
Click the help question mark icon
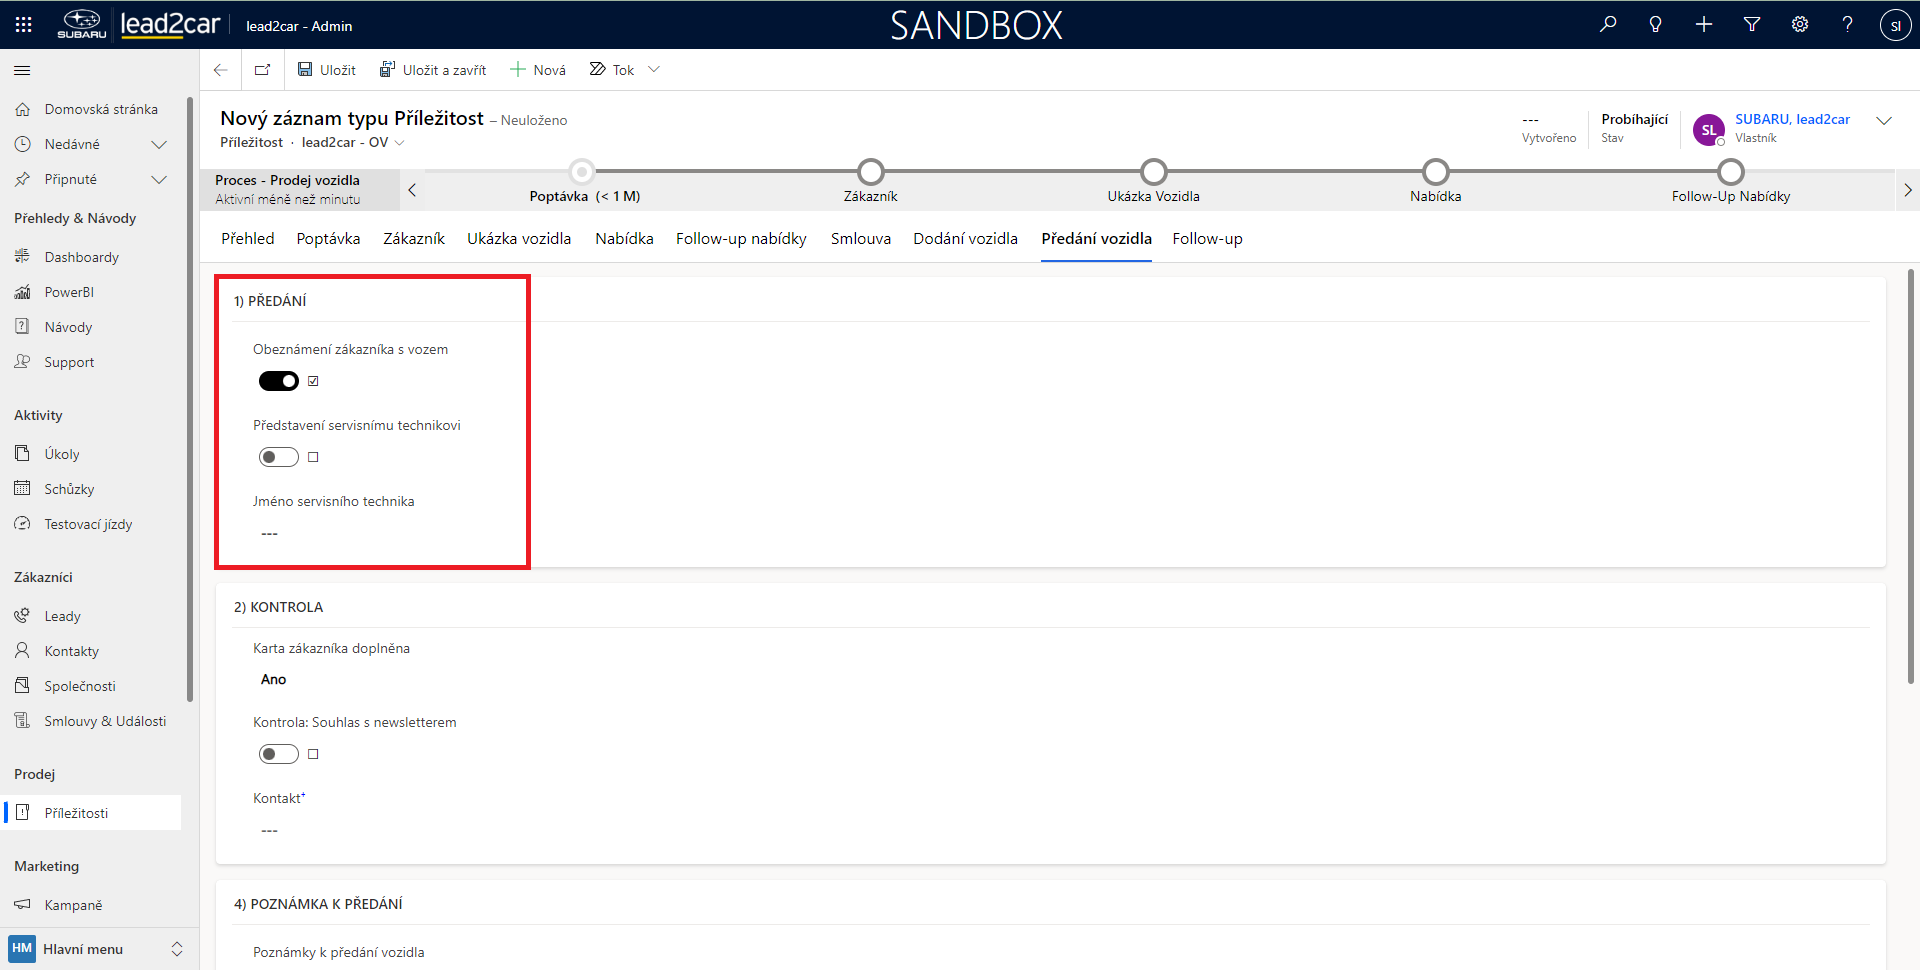[1847, 25]
